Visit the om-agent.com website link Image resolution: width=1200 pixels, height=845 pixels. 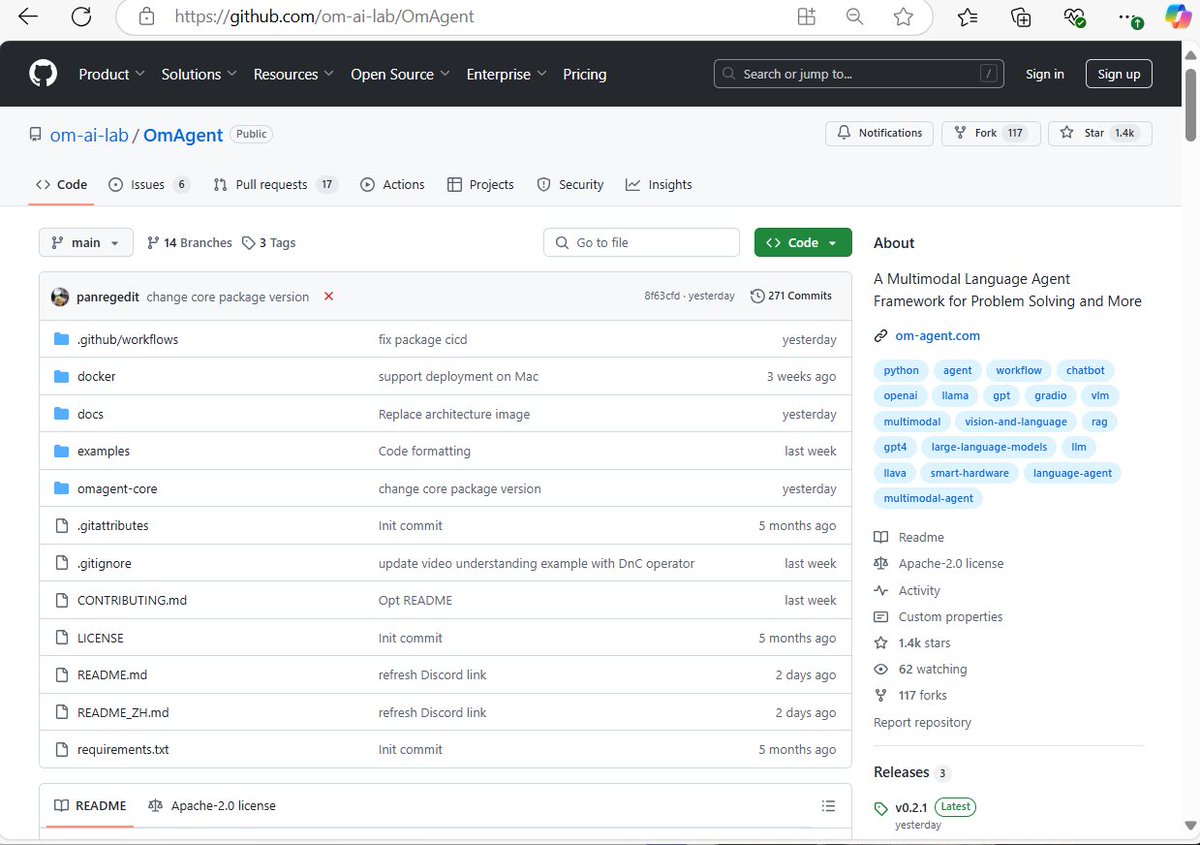pyautogui.click(x=938, y=336)
